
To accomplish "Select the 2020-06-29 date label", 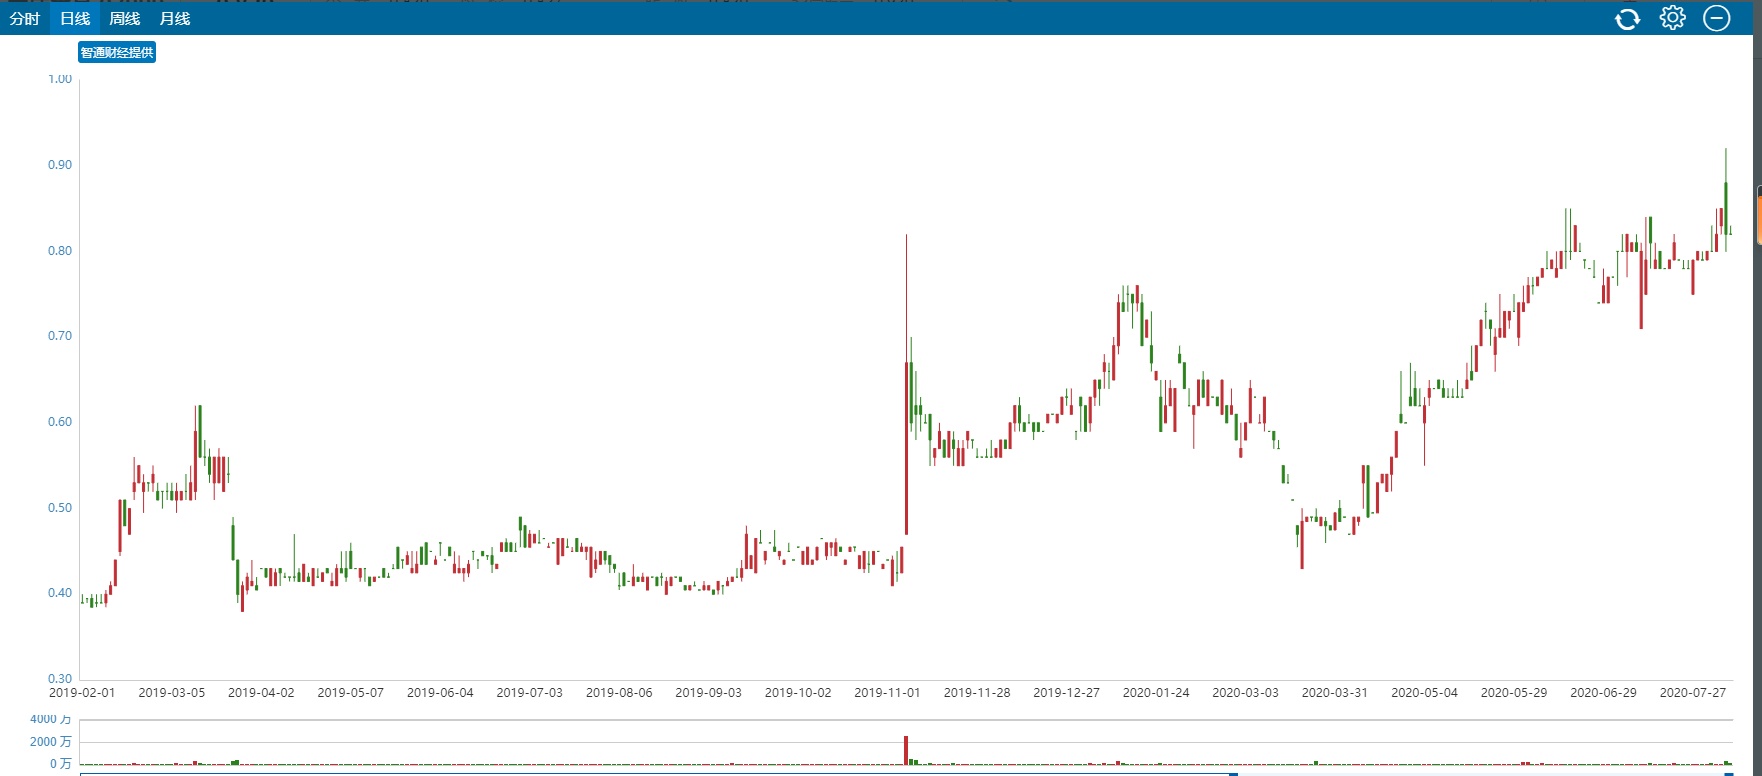I will pyautogui.click(x=1604, y=693).
